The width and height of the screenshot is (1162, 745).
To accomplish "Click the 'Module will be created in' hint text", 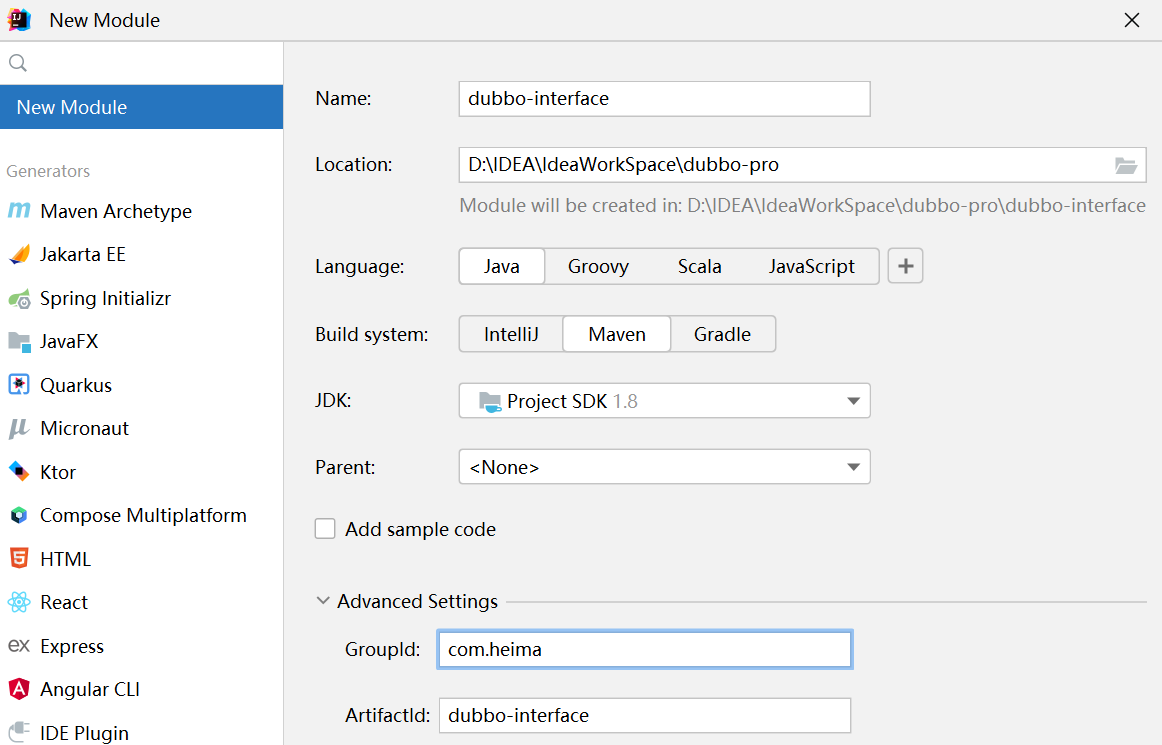I will point(803,205).
